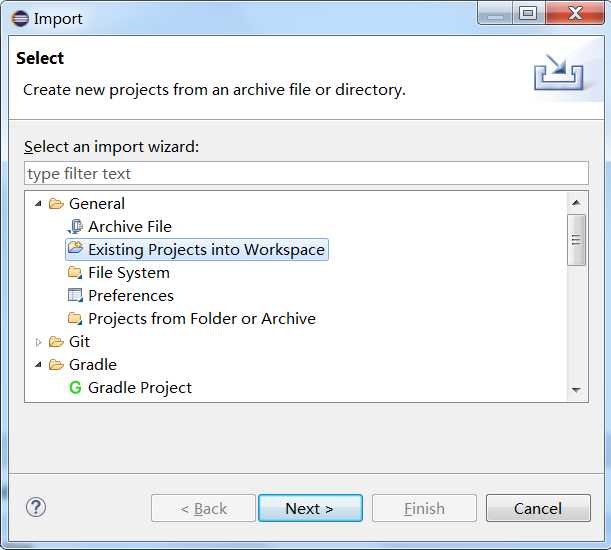Screen dimensions: 611x550
Task: Click the Projects from Folder or Archive icon
Action: 75,319
